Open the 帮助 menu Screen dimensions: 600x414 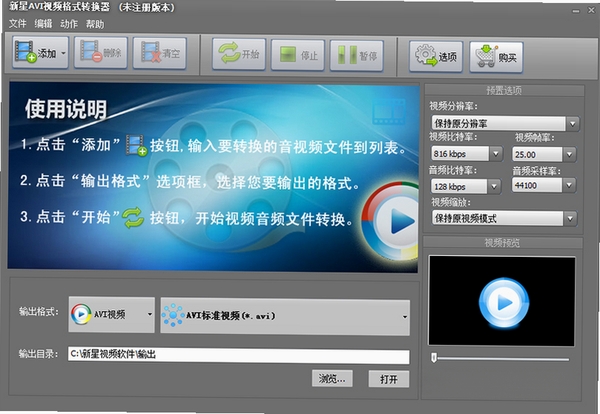tap(95, 24)
